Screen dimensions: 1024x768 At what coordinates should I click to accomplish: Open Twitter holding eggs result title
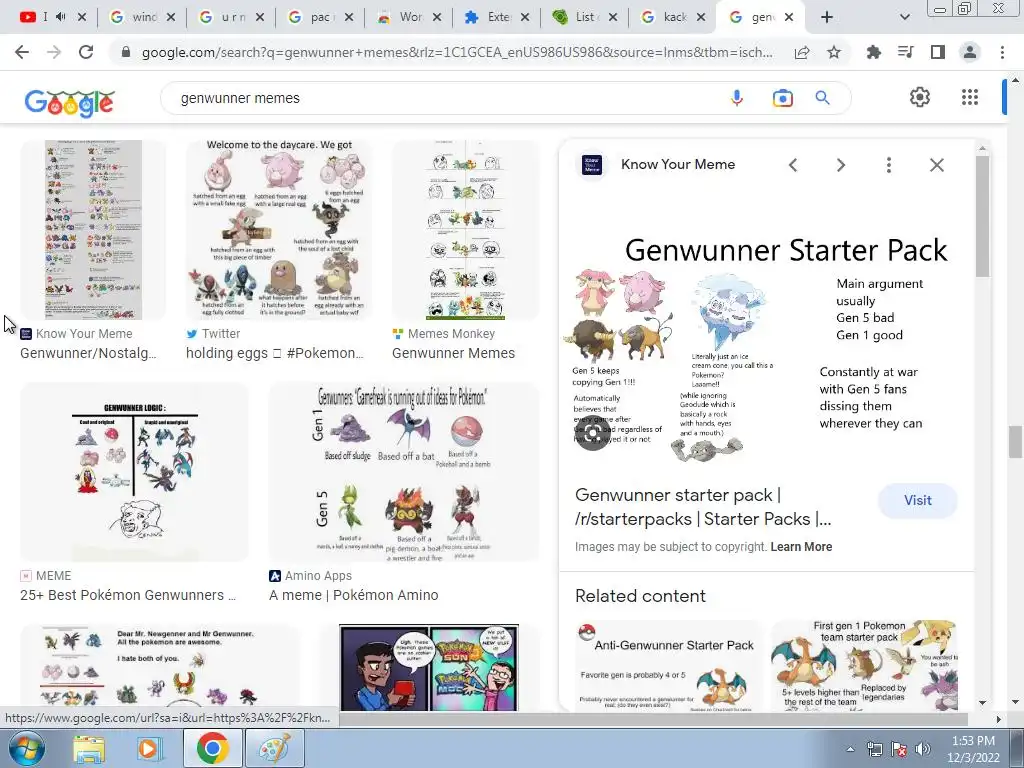tap(274, 353)
